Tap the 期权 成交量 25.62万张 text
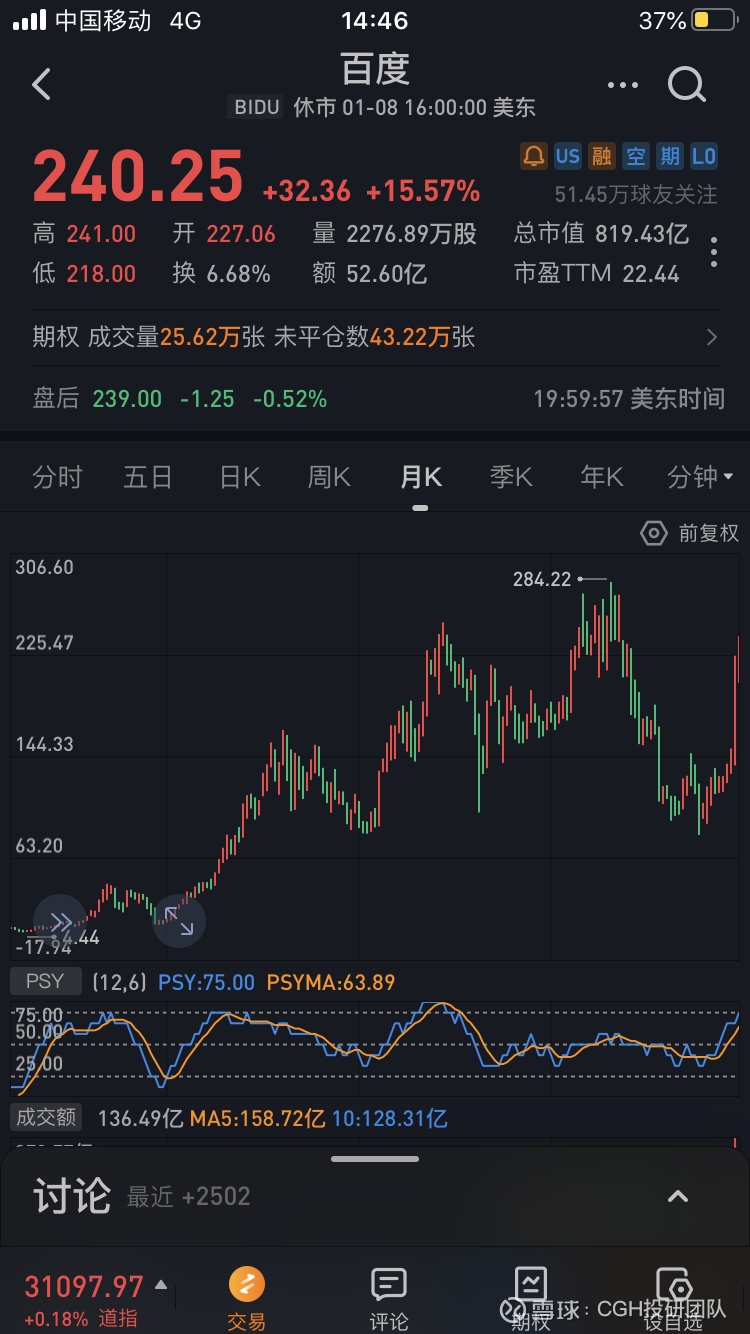The height and width of the screenshot is (1334, 750). pos(149,338)
